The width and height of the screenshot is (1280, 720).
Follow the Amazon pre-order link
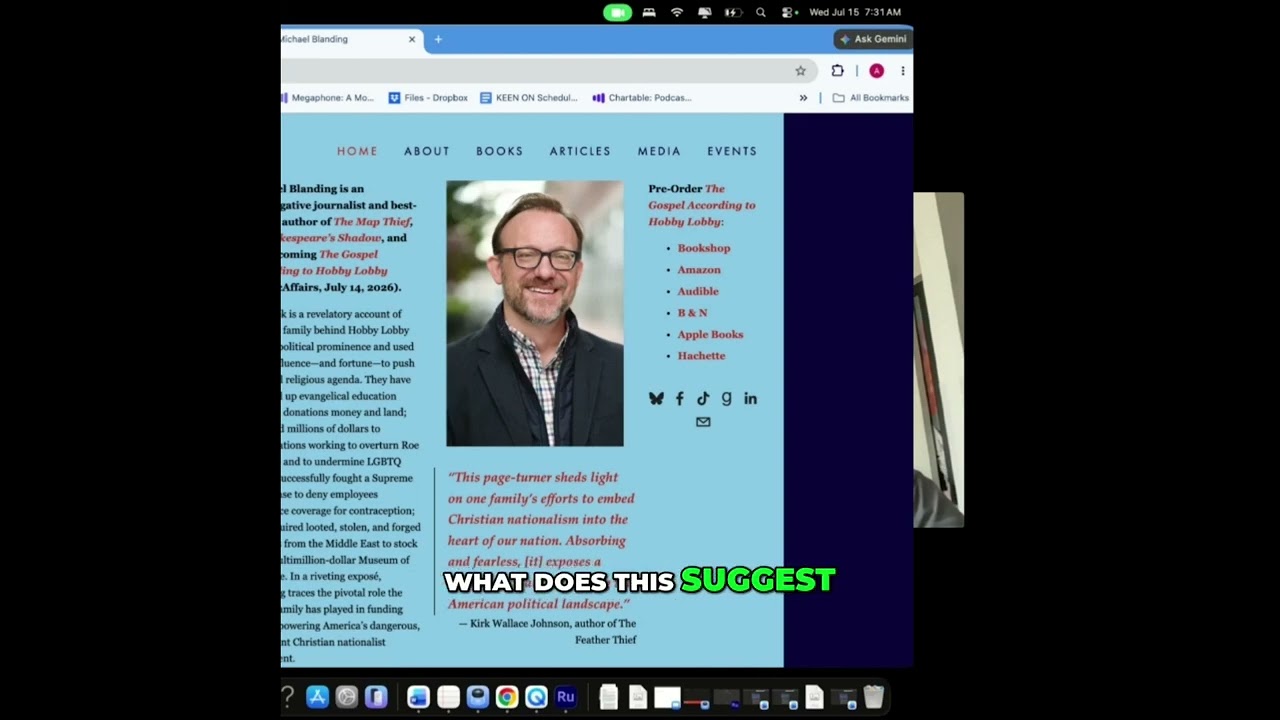(x=699, y=270)
